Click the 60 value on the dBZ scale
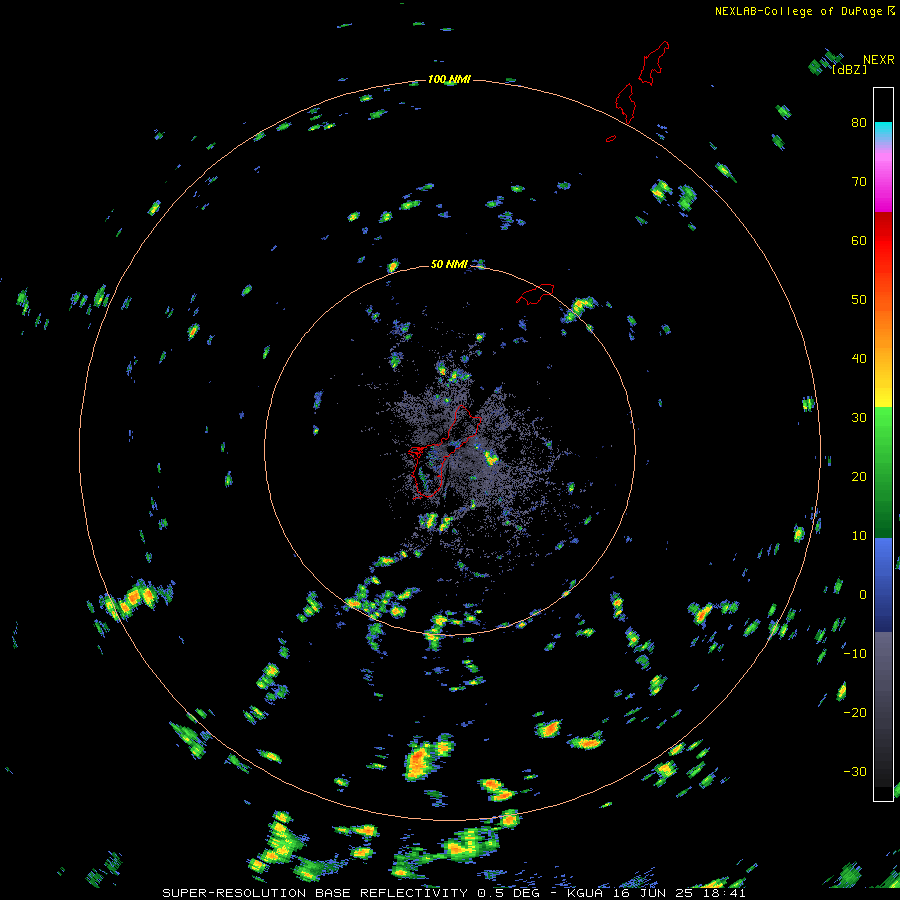 tap(859, 240)
